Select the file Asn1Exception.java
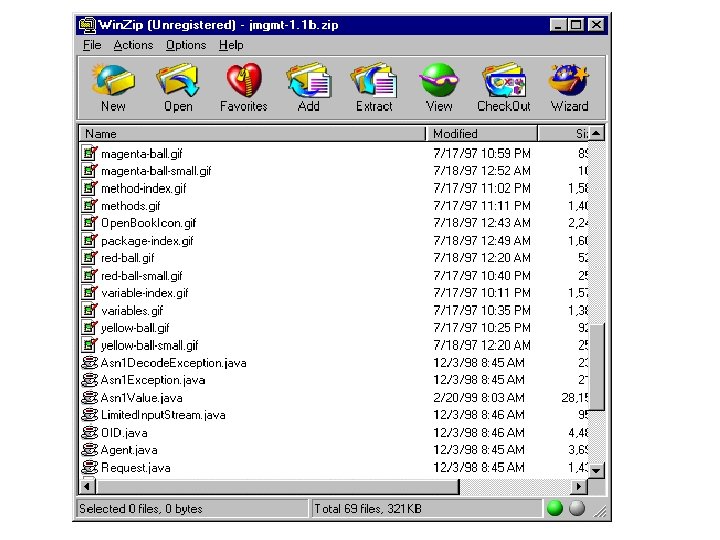 pyautogui.click(x=153, y=380)
